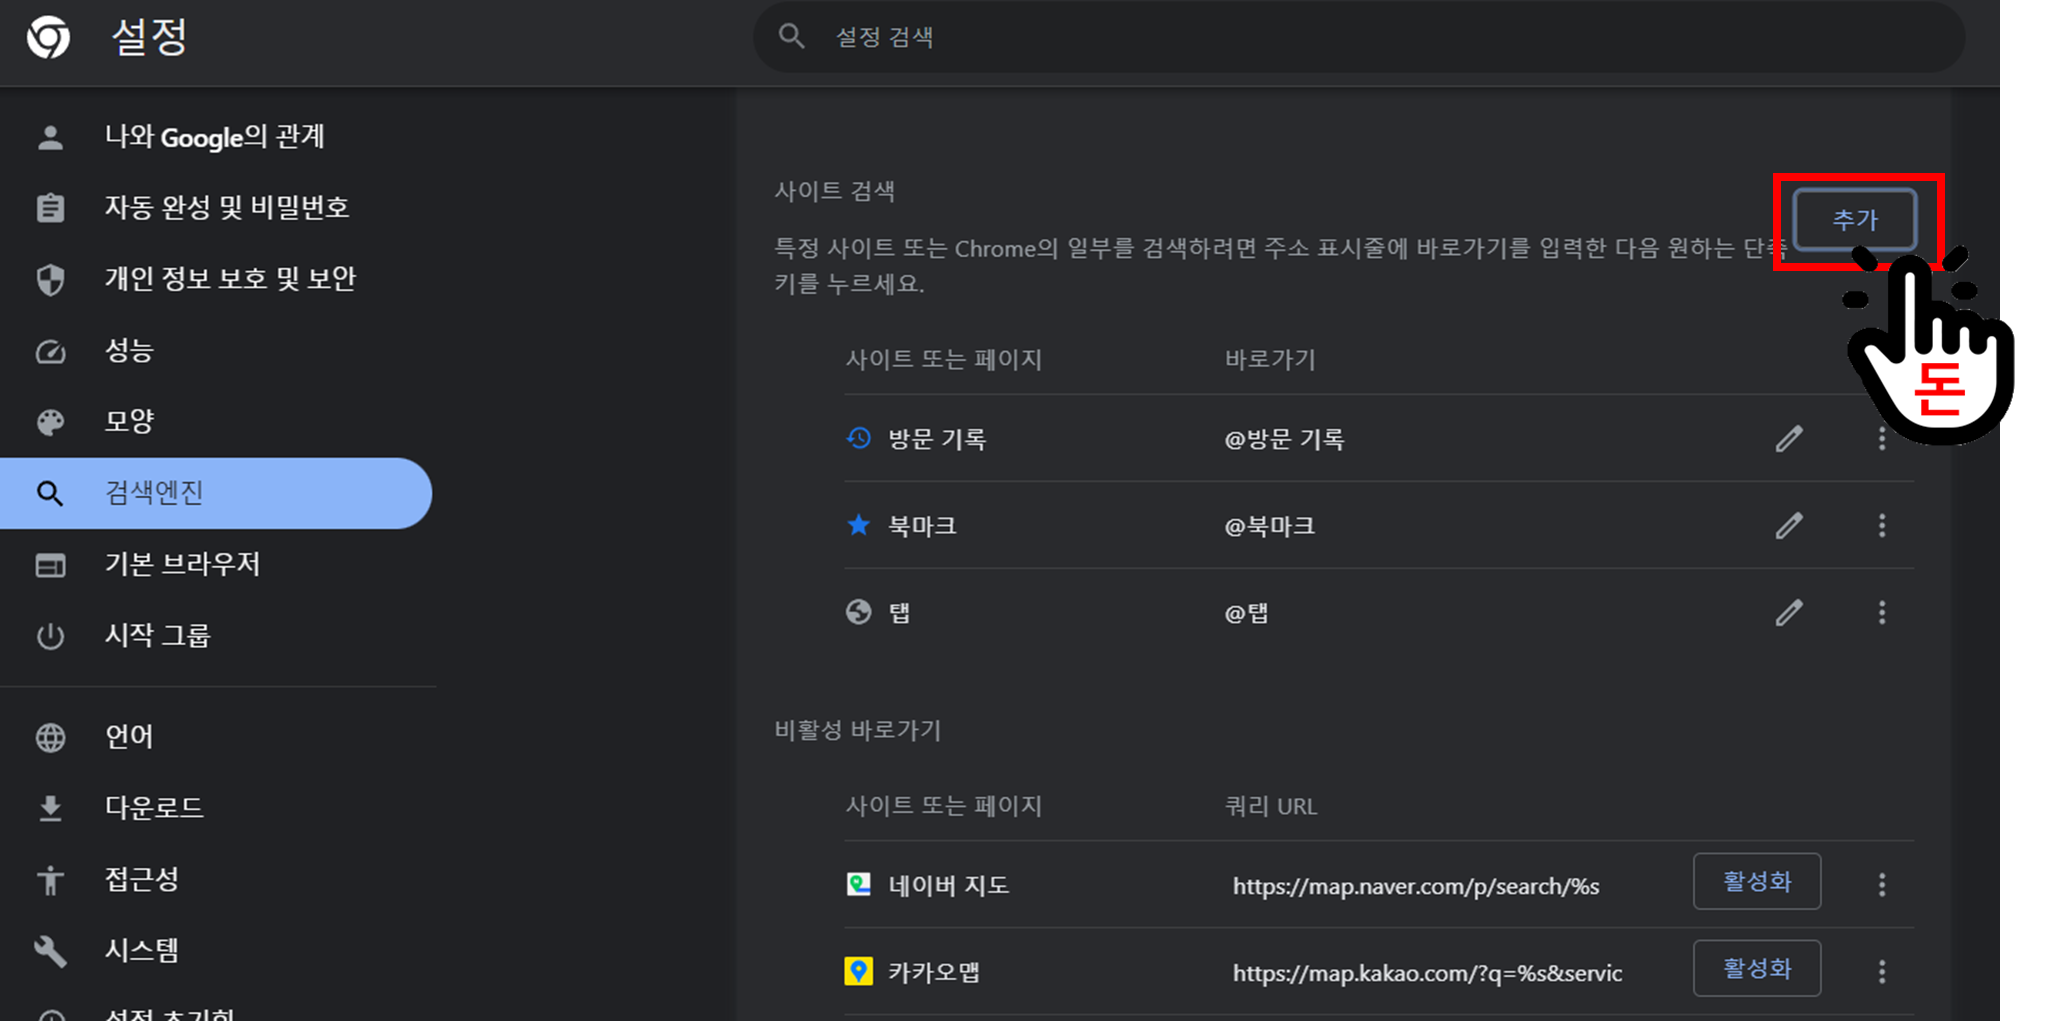Click the download arrow icon for 다운로드
2049x1021 pixels.
pos(50,808)
